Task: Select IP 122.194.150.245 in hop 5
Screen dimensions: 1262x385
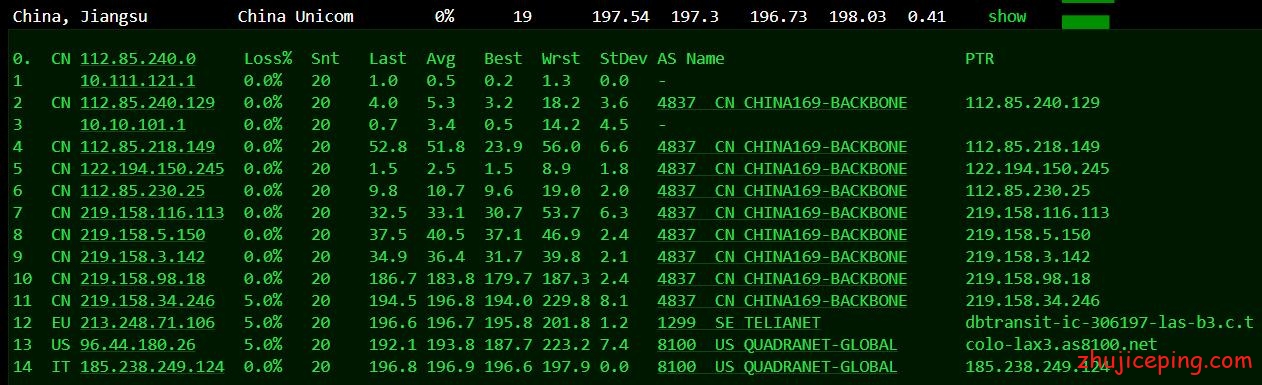Action: pyautogui.click(x=152, y=169)
